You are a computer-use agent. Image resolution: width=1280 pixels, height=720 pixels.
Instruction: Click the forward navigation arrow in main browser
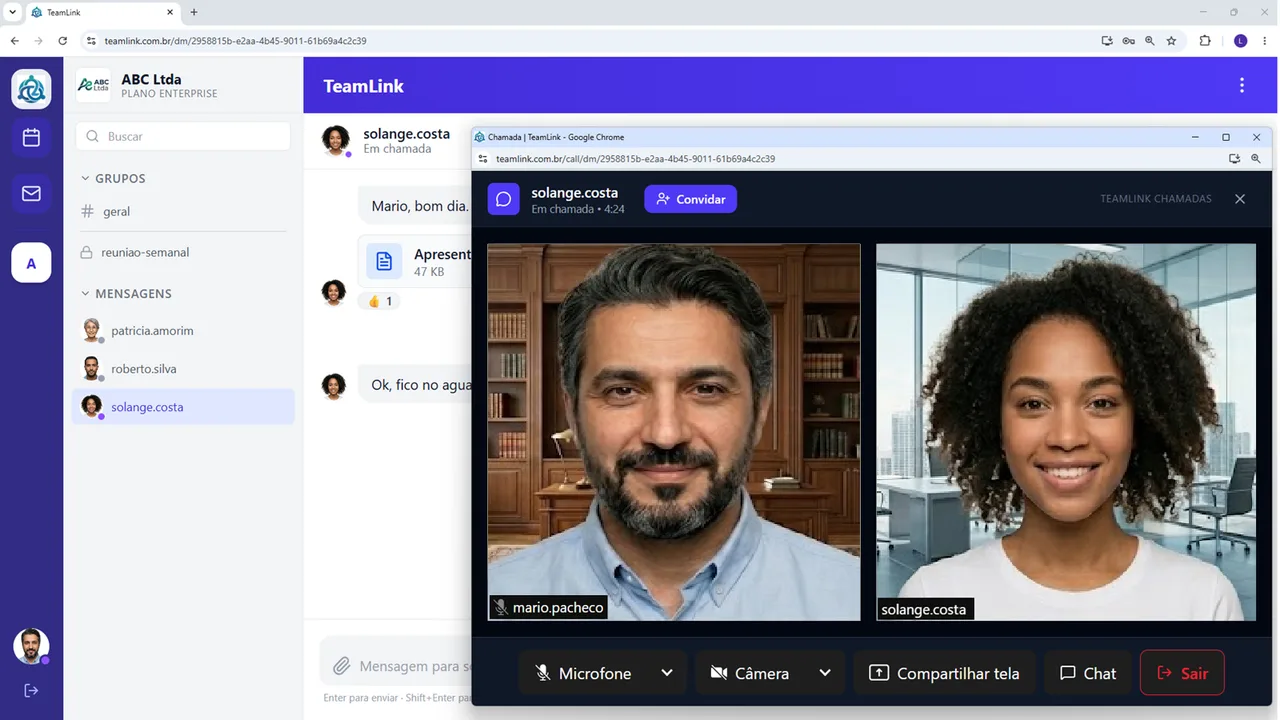click(38, 41)
